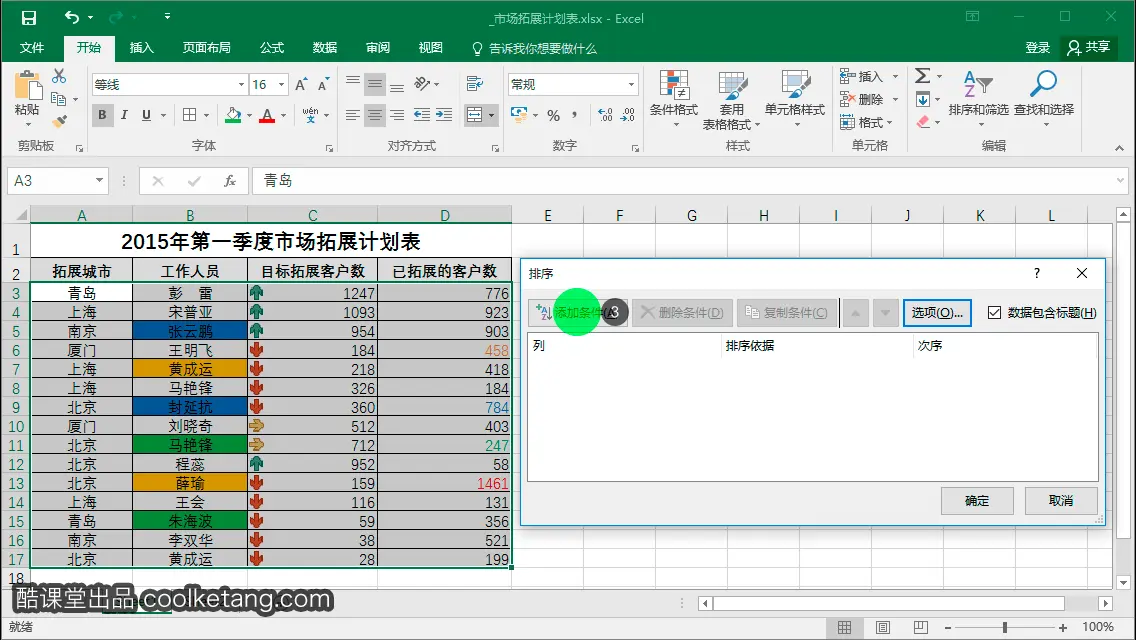
Task: Click the 告诉我你想要做什么 search box
Action: (x=535, y=49)
